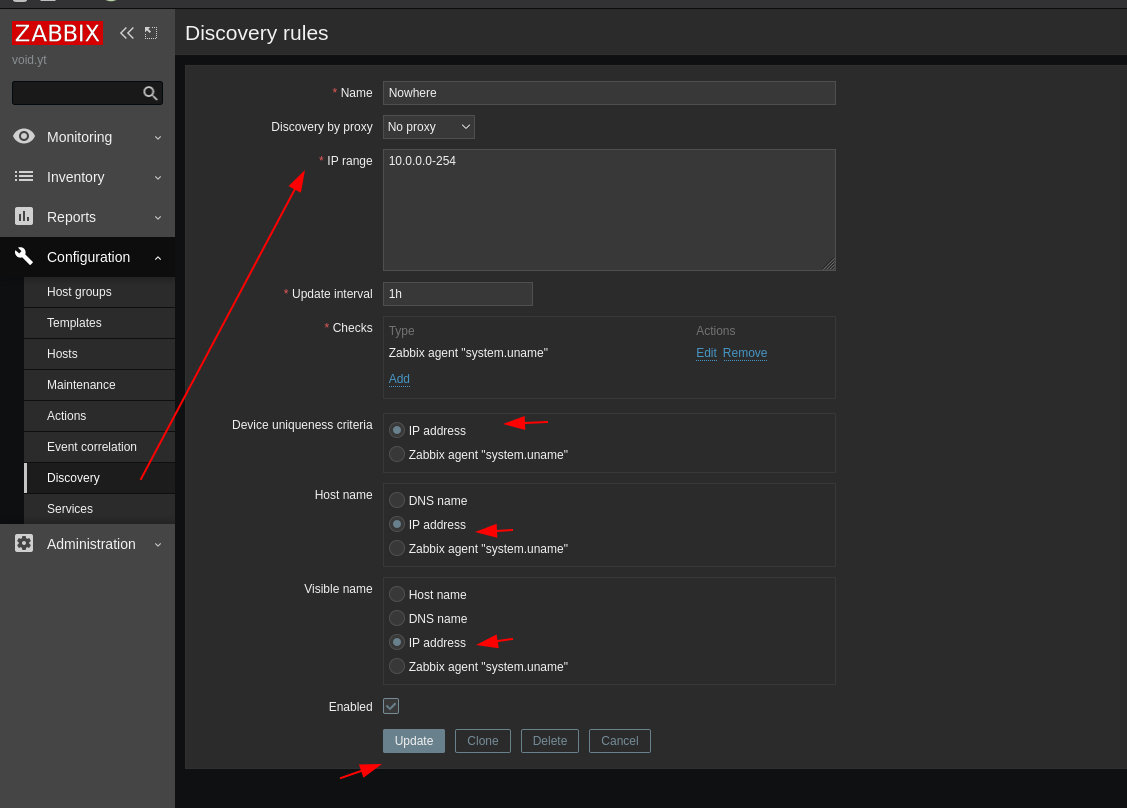Click the Clone button
This screenshot has height=808, width=1127.
pyautogui.click(x=483, y=740)
